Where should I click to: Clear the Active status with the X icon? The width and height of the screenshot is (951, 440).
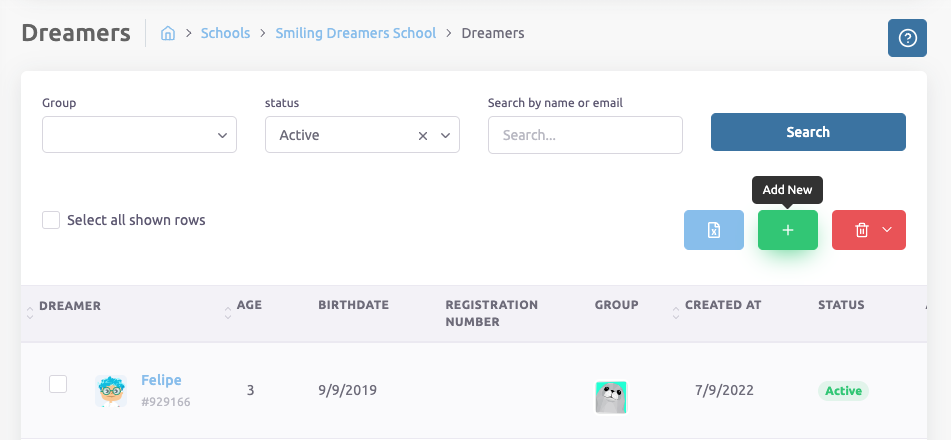[422, 135]
